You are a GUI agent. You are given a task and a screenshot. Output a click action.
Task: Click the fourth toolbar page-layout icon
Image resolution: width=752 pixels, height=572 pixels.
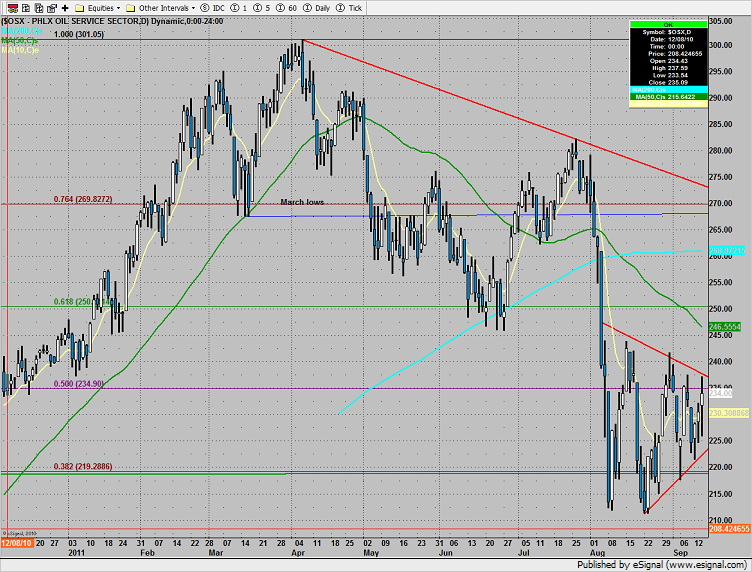point(51,8)
